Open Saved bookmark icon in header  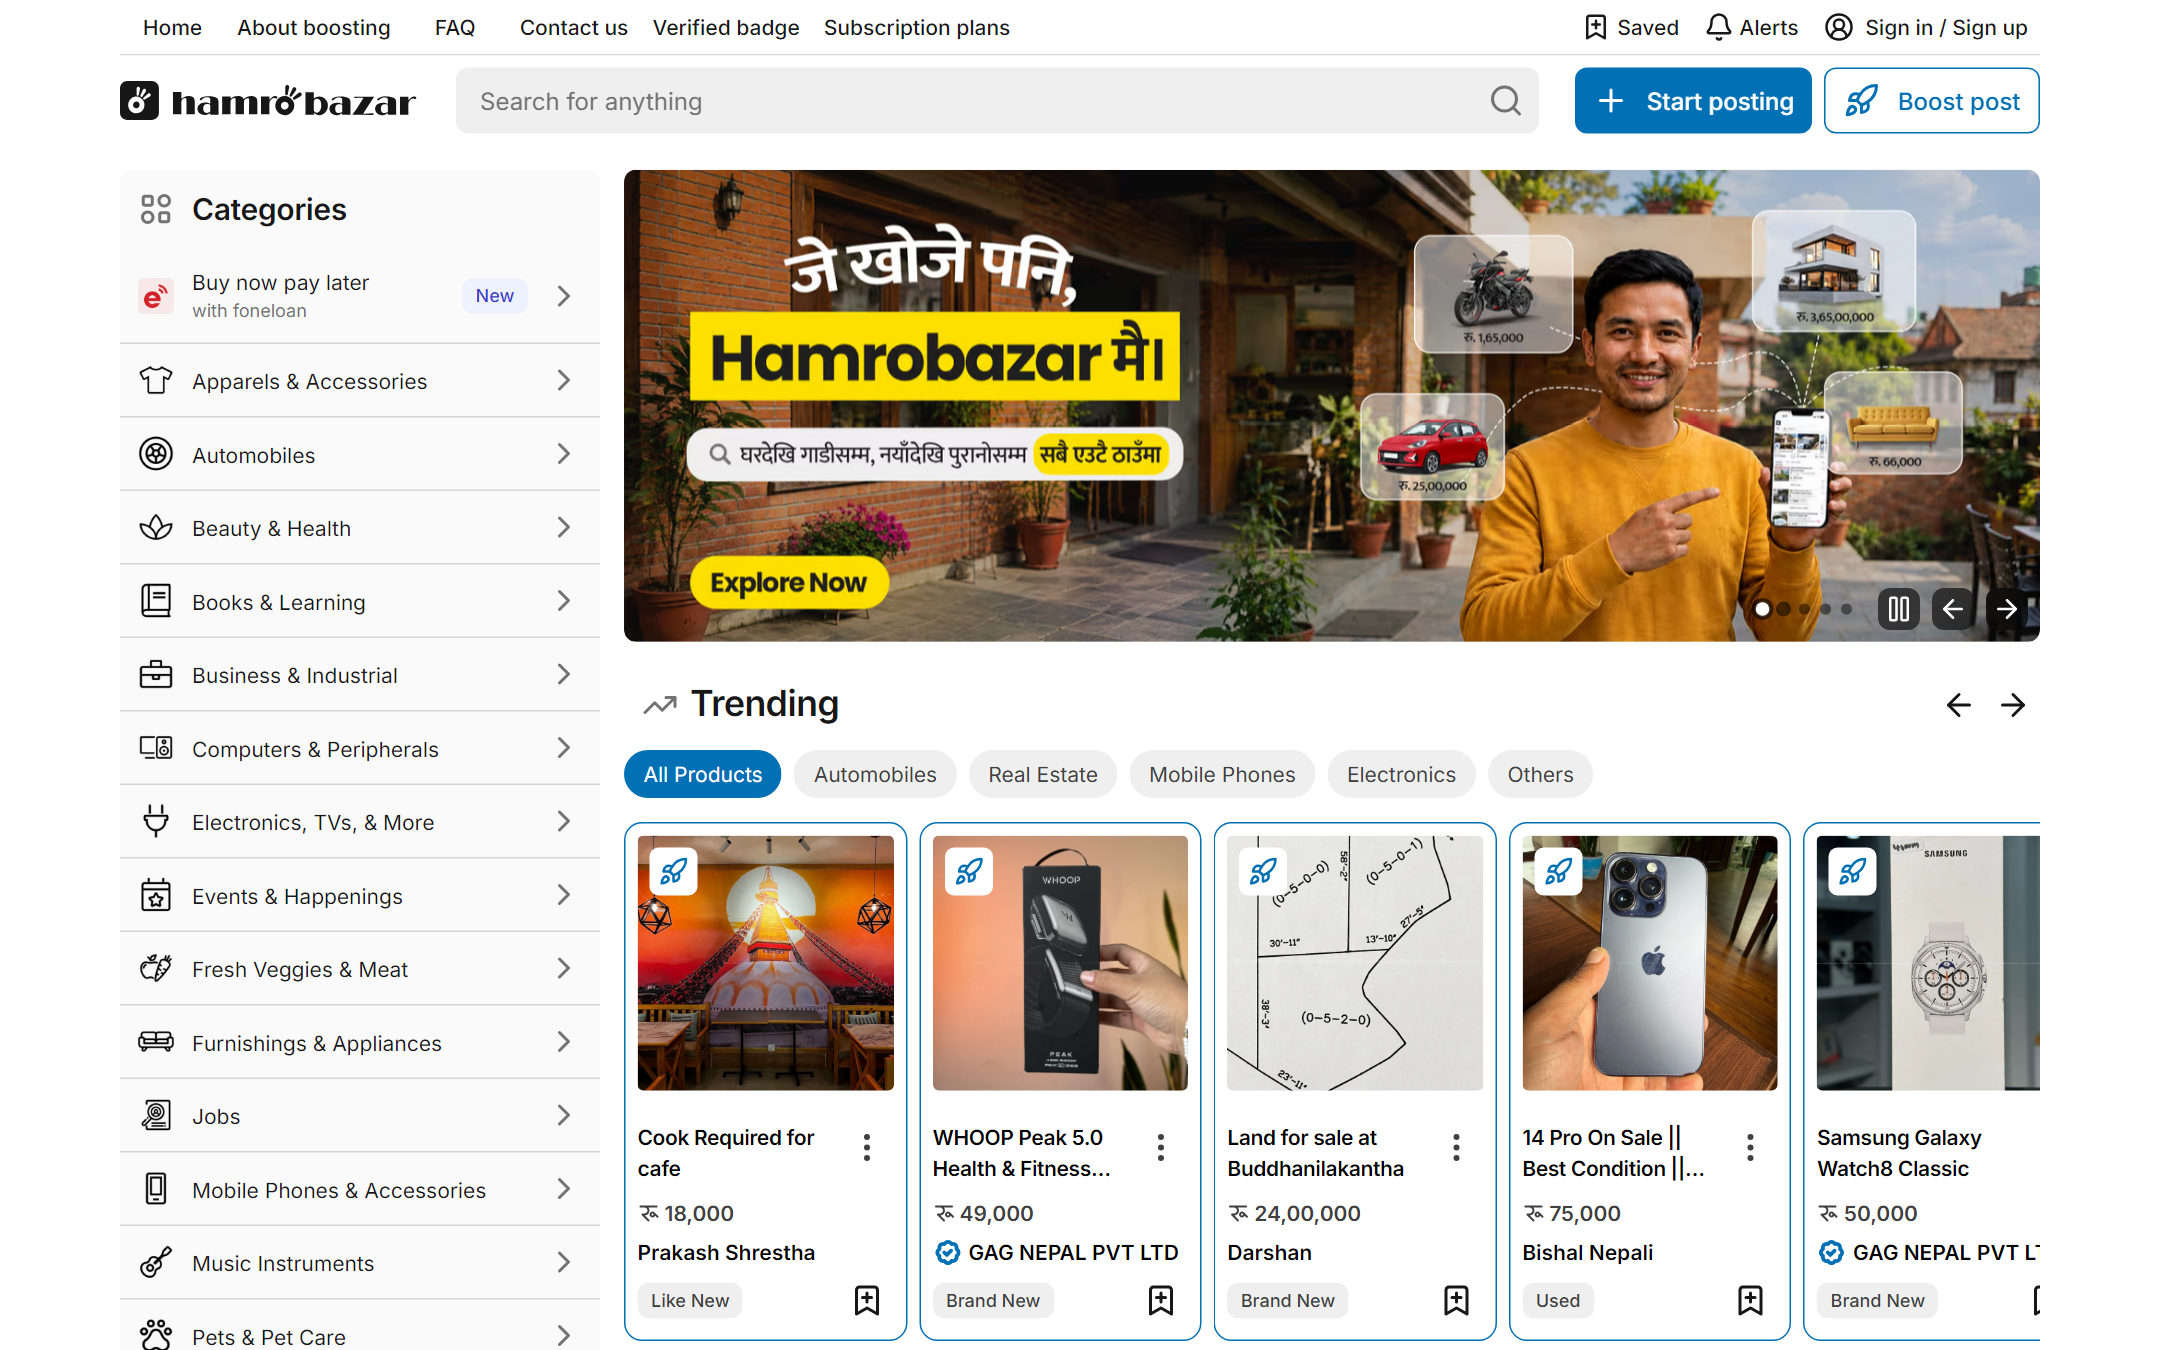pyautogui.click(x=1595, y=27)
